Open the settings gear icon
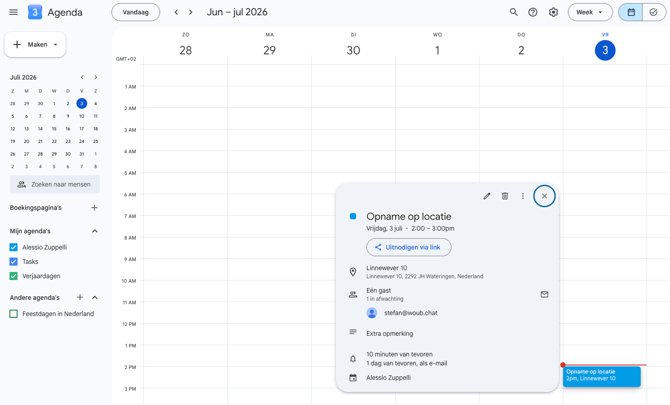This screenshot has height=405, width=670. click(x=553, y=12)
